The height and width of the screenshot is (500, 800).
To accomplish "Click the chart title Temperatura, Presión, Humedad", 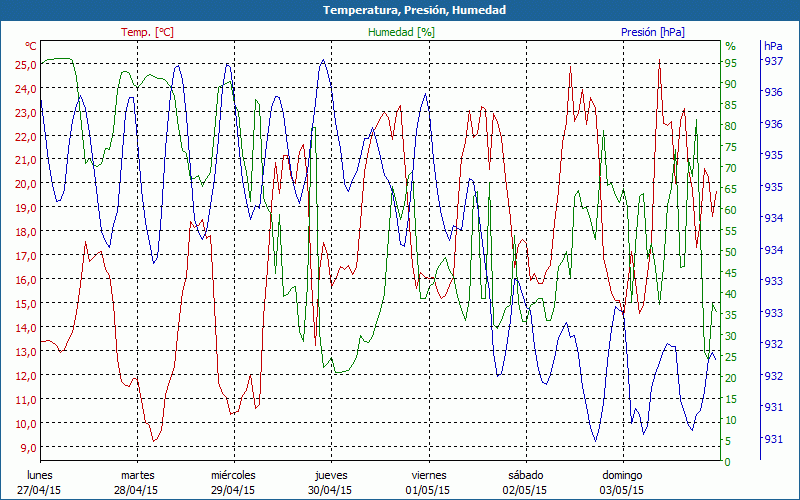I will [400, 10].
